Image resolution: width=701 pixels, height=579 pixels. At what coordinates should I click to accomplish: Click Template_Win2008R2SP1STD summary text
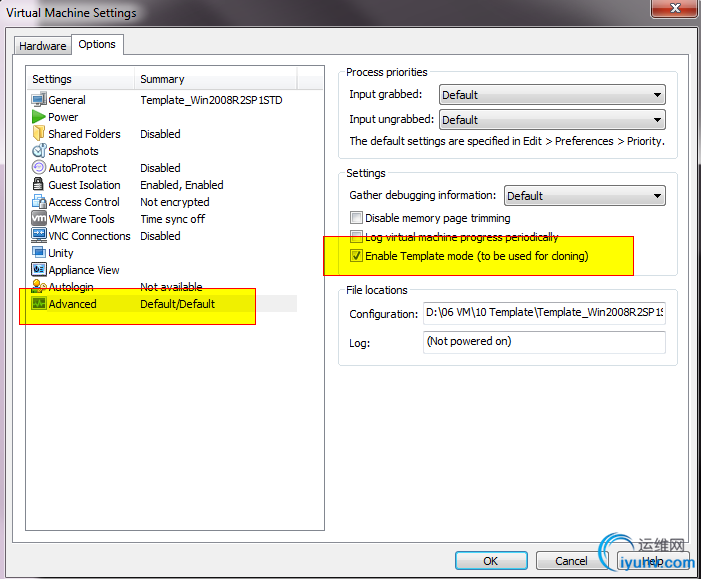[211, 100]
